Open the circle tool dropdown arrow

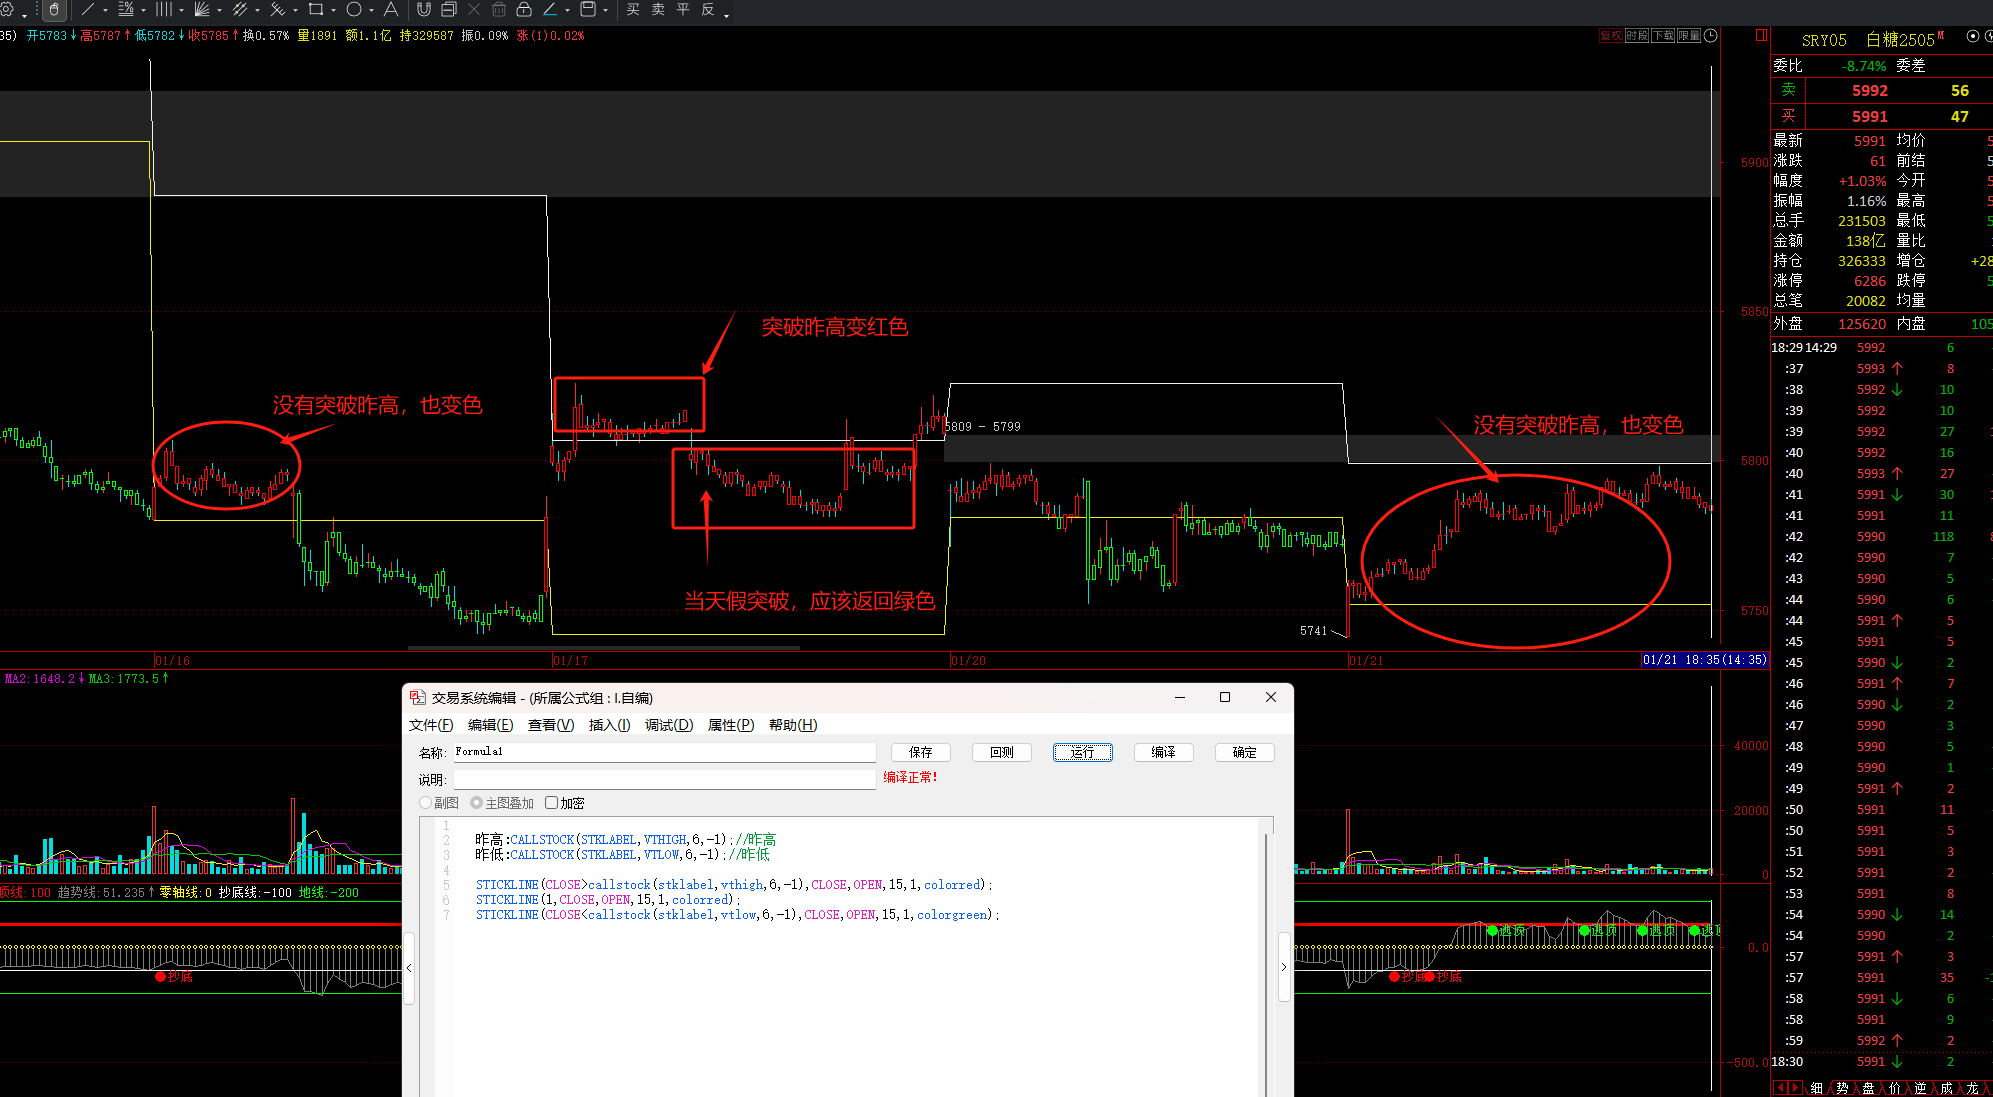[x=371, y=10]
